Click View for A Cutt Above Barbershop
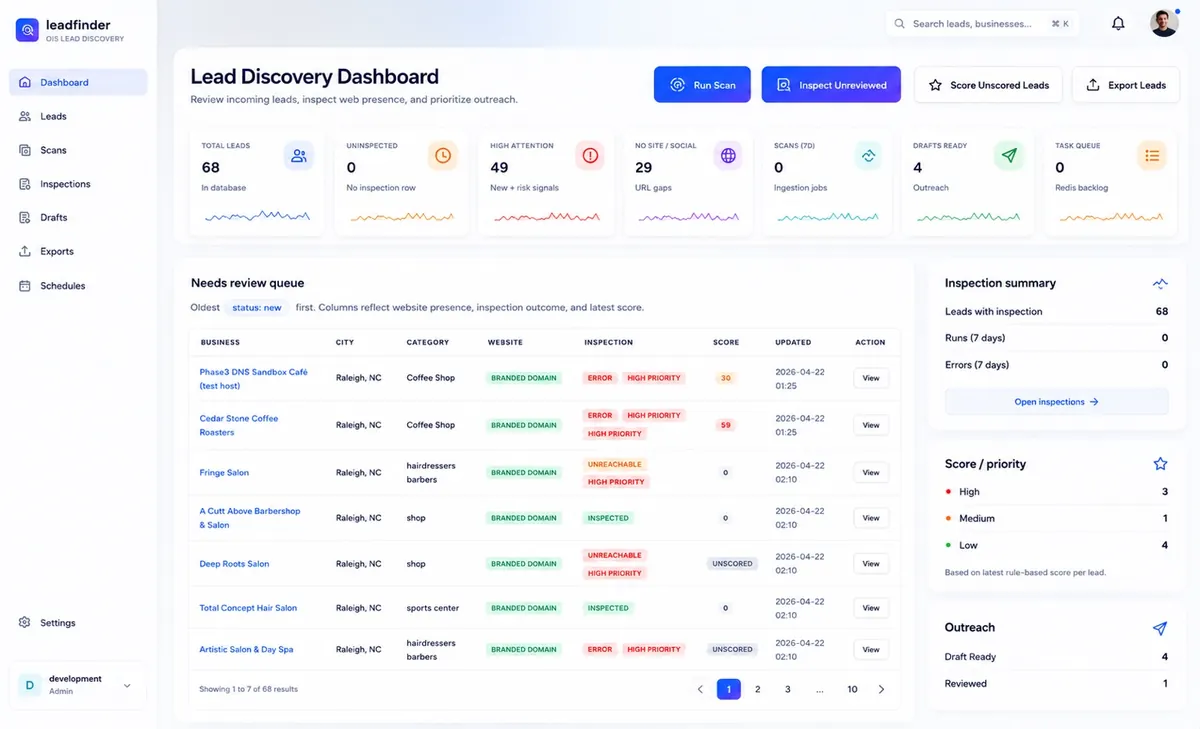The image size is (1200, 729). coord(871,518)
